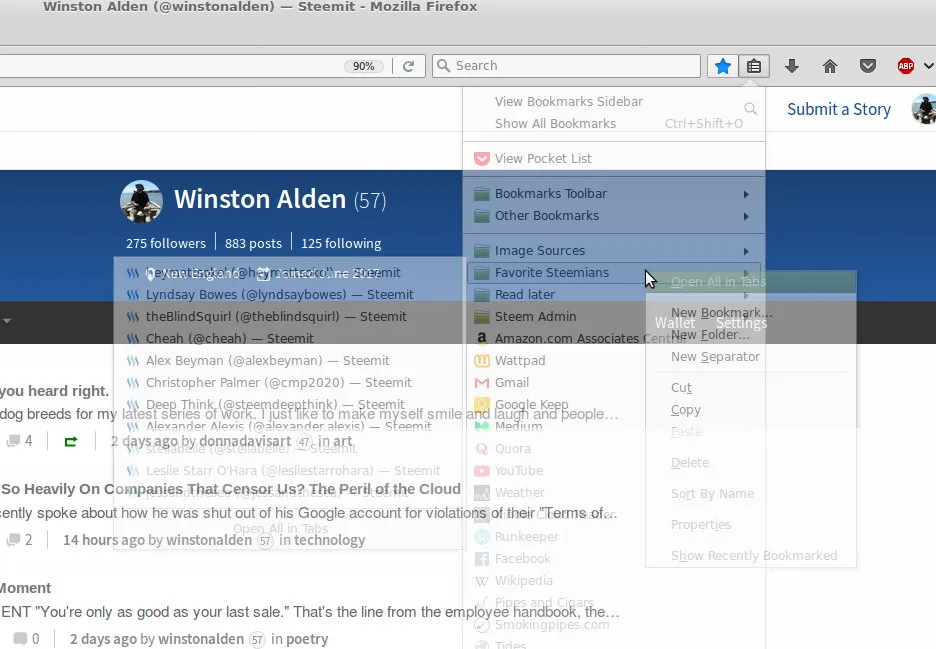The width and height of the screenshot is (936, 649).
Task: Open theBlindSquirl Steemit bookmark
Action: pyautogui.click(x=289, y=316)
